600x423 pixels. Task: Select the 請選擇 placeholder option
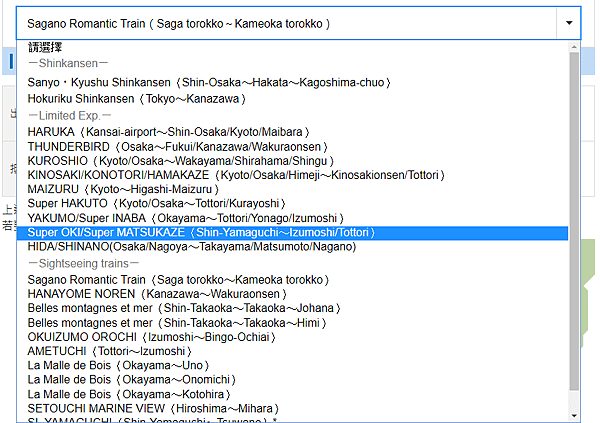(x=293, y=47)
